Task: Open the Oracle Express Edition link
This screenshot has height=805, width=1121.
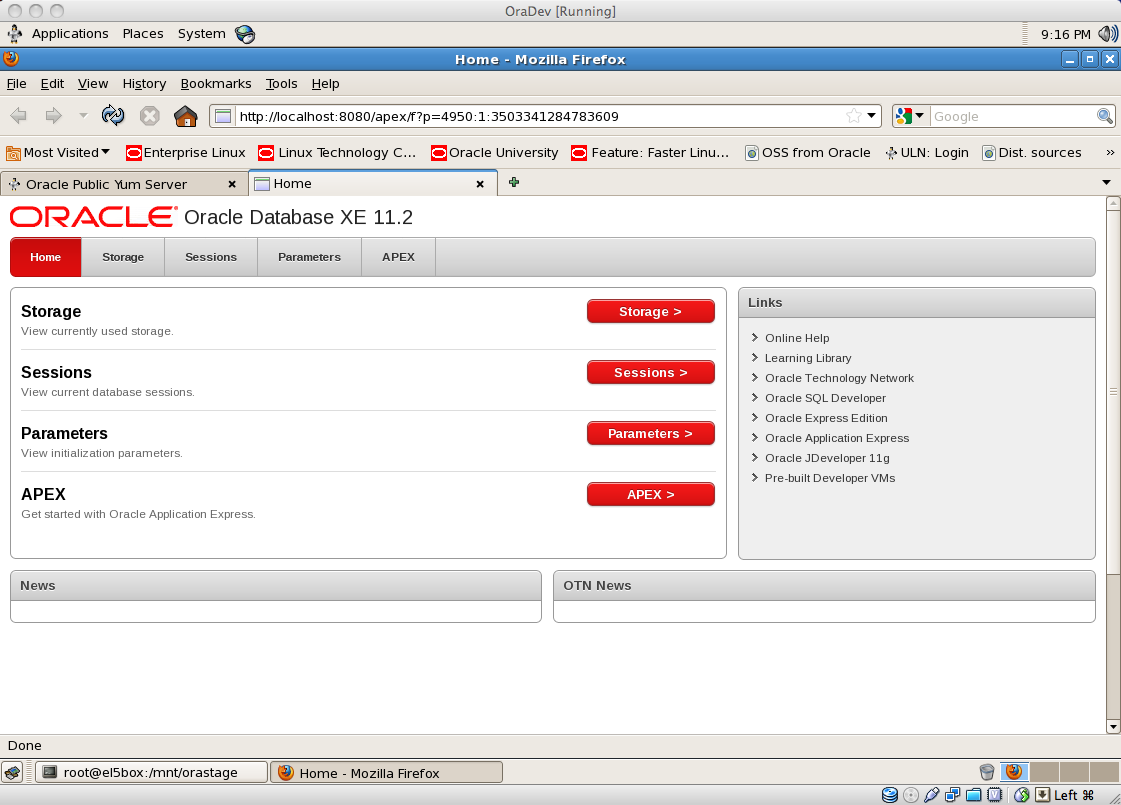Action: point(826,418)
